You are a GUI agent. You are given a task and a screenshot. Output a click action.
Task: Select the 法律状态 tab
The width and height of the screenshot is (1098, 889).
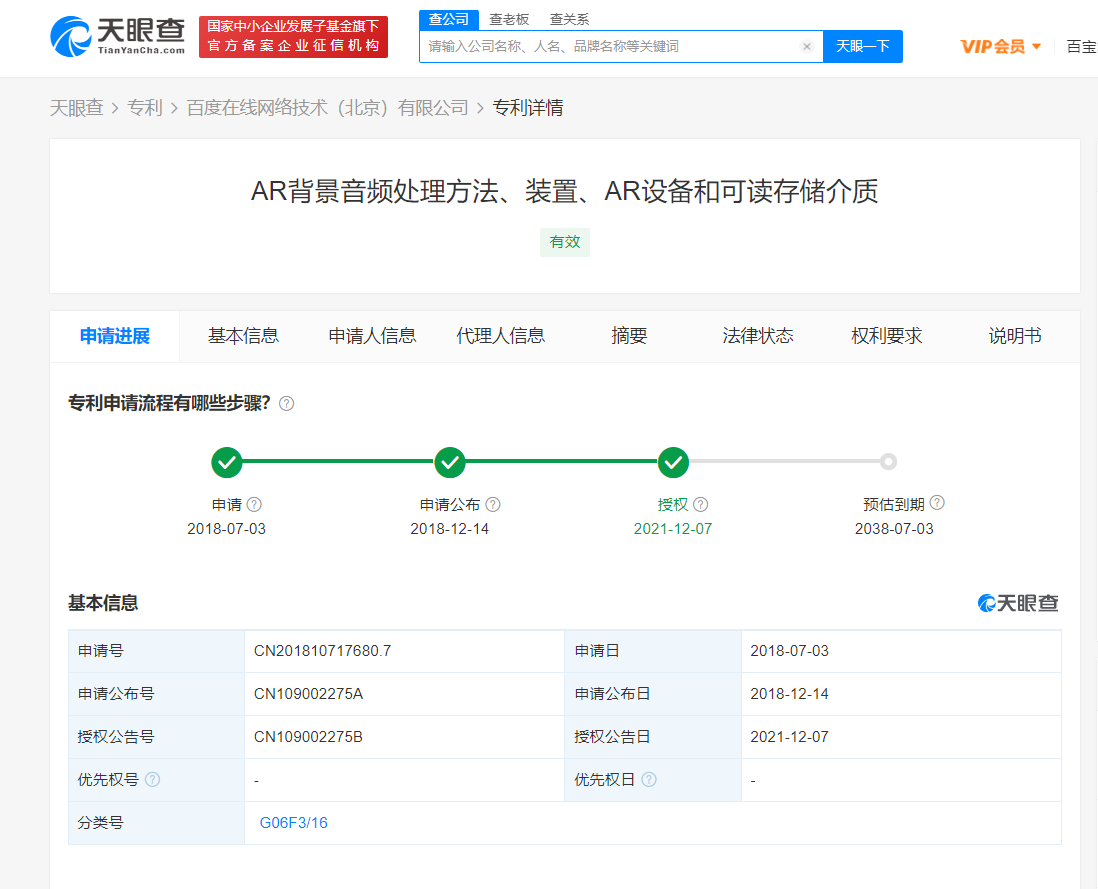[758, 337]
